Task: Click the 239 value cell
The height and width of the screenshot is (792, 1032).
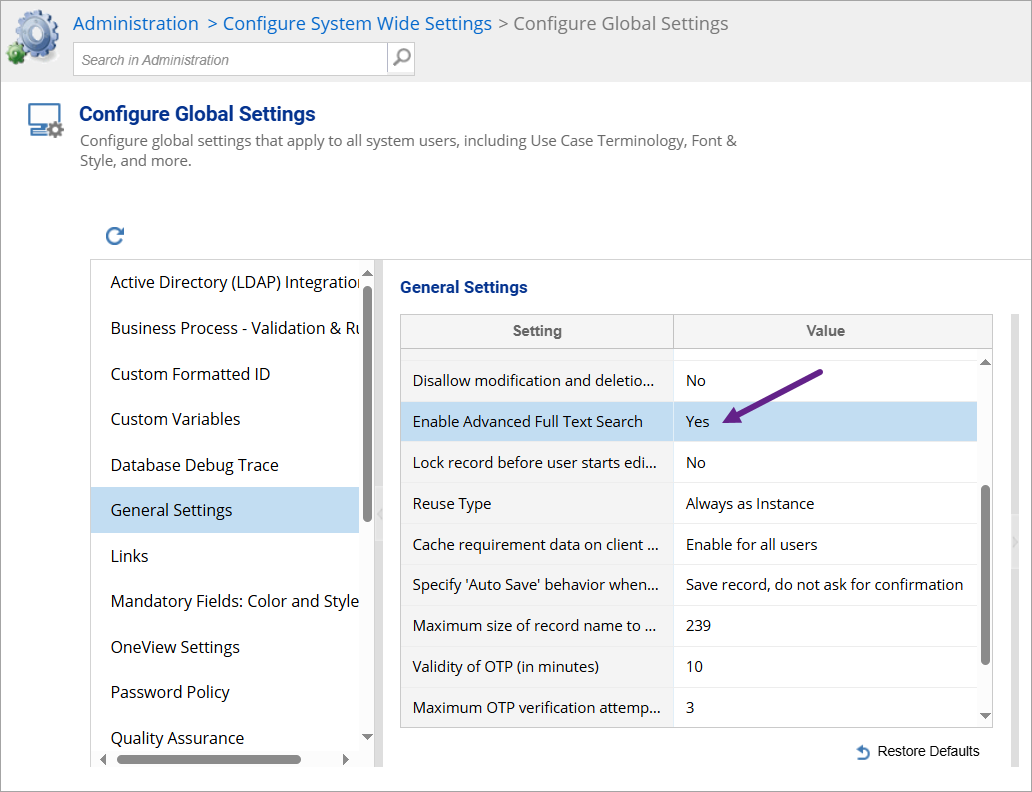Action: pyautogui.click(x=825, y=625)
